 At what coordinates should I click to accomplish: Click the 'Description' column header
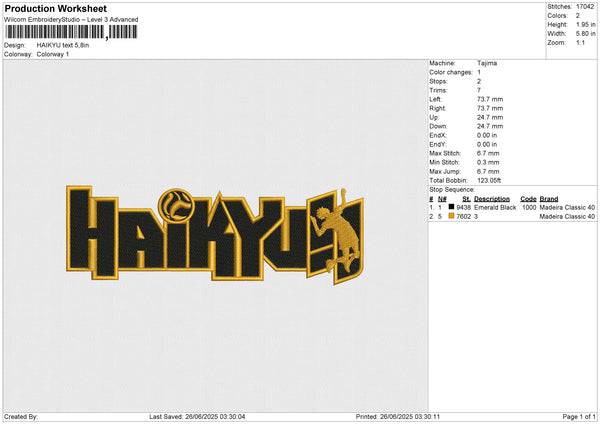(x=492, y=199)
